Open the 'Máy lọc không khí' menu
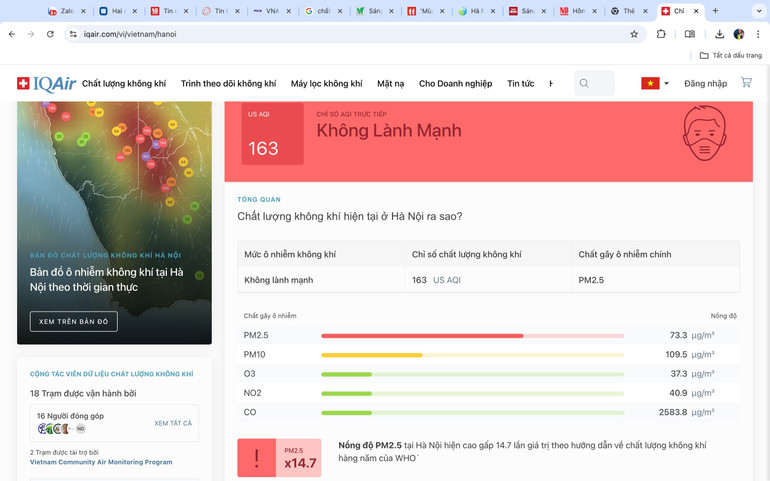The image size is (770, 481). coord(326,84)
